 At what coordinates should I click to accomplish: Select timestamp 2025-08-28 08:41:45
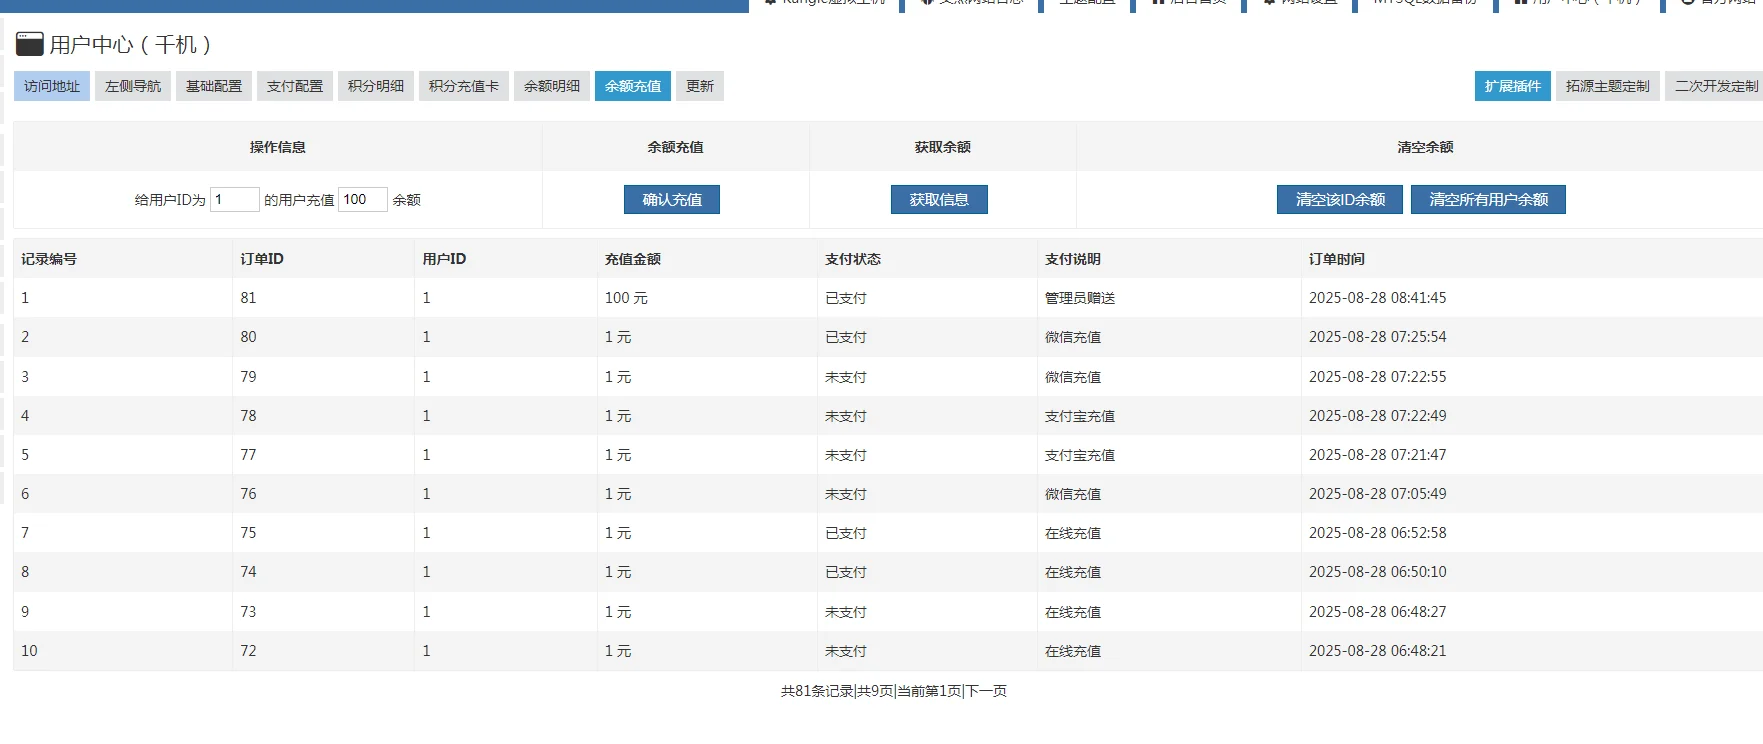click(x=1378, y=298)
